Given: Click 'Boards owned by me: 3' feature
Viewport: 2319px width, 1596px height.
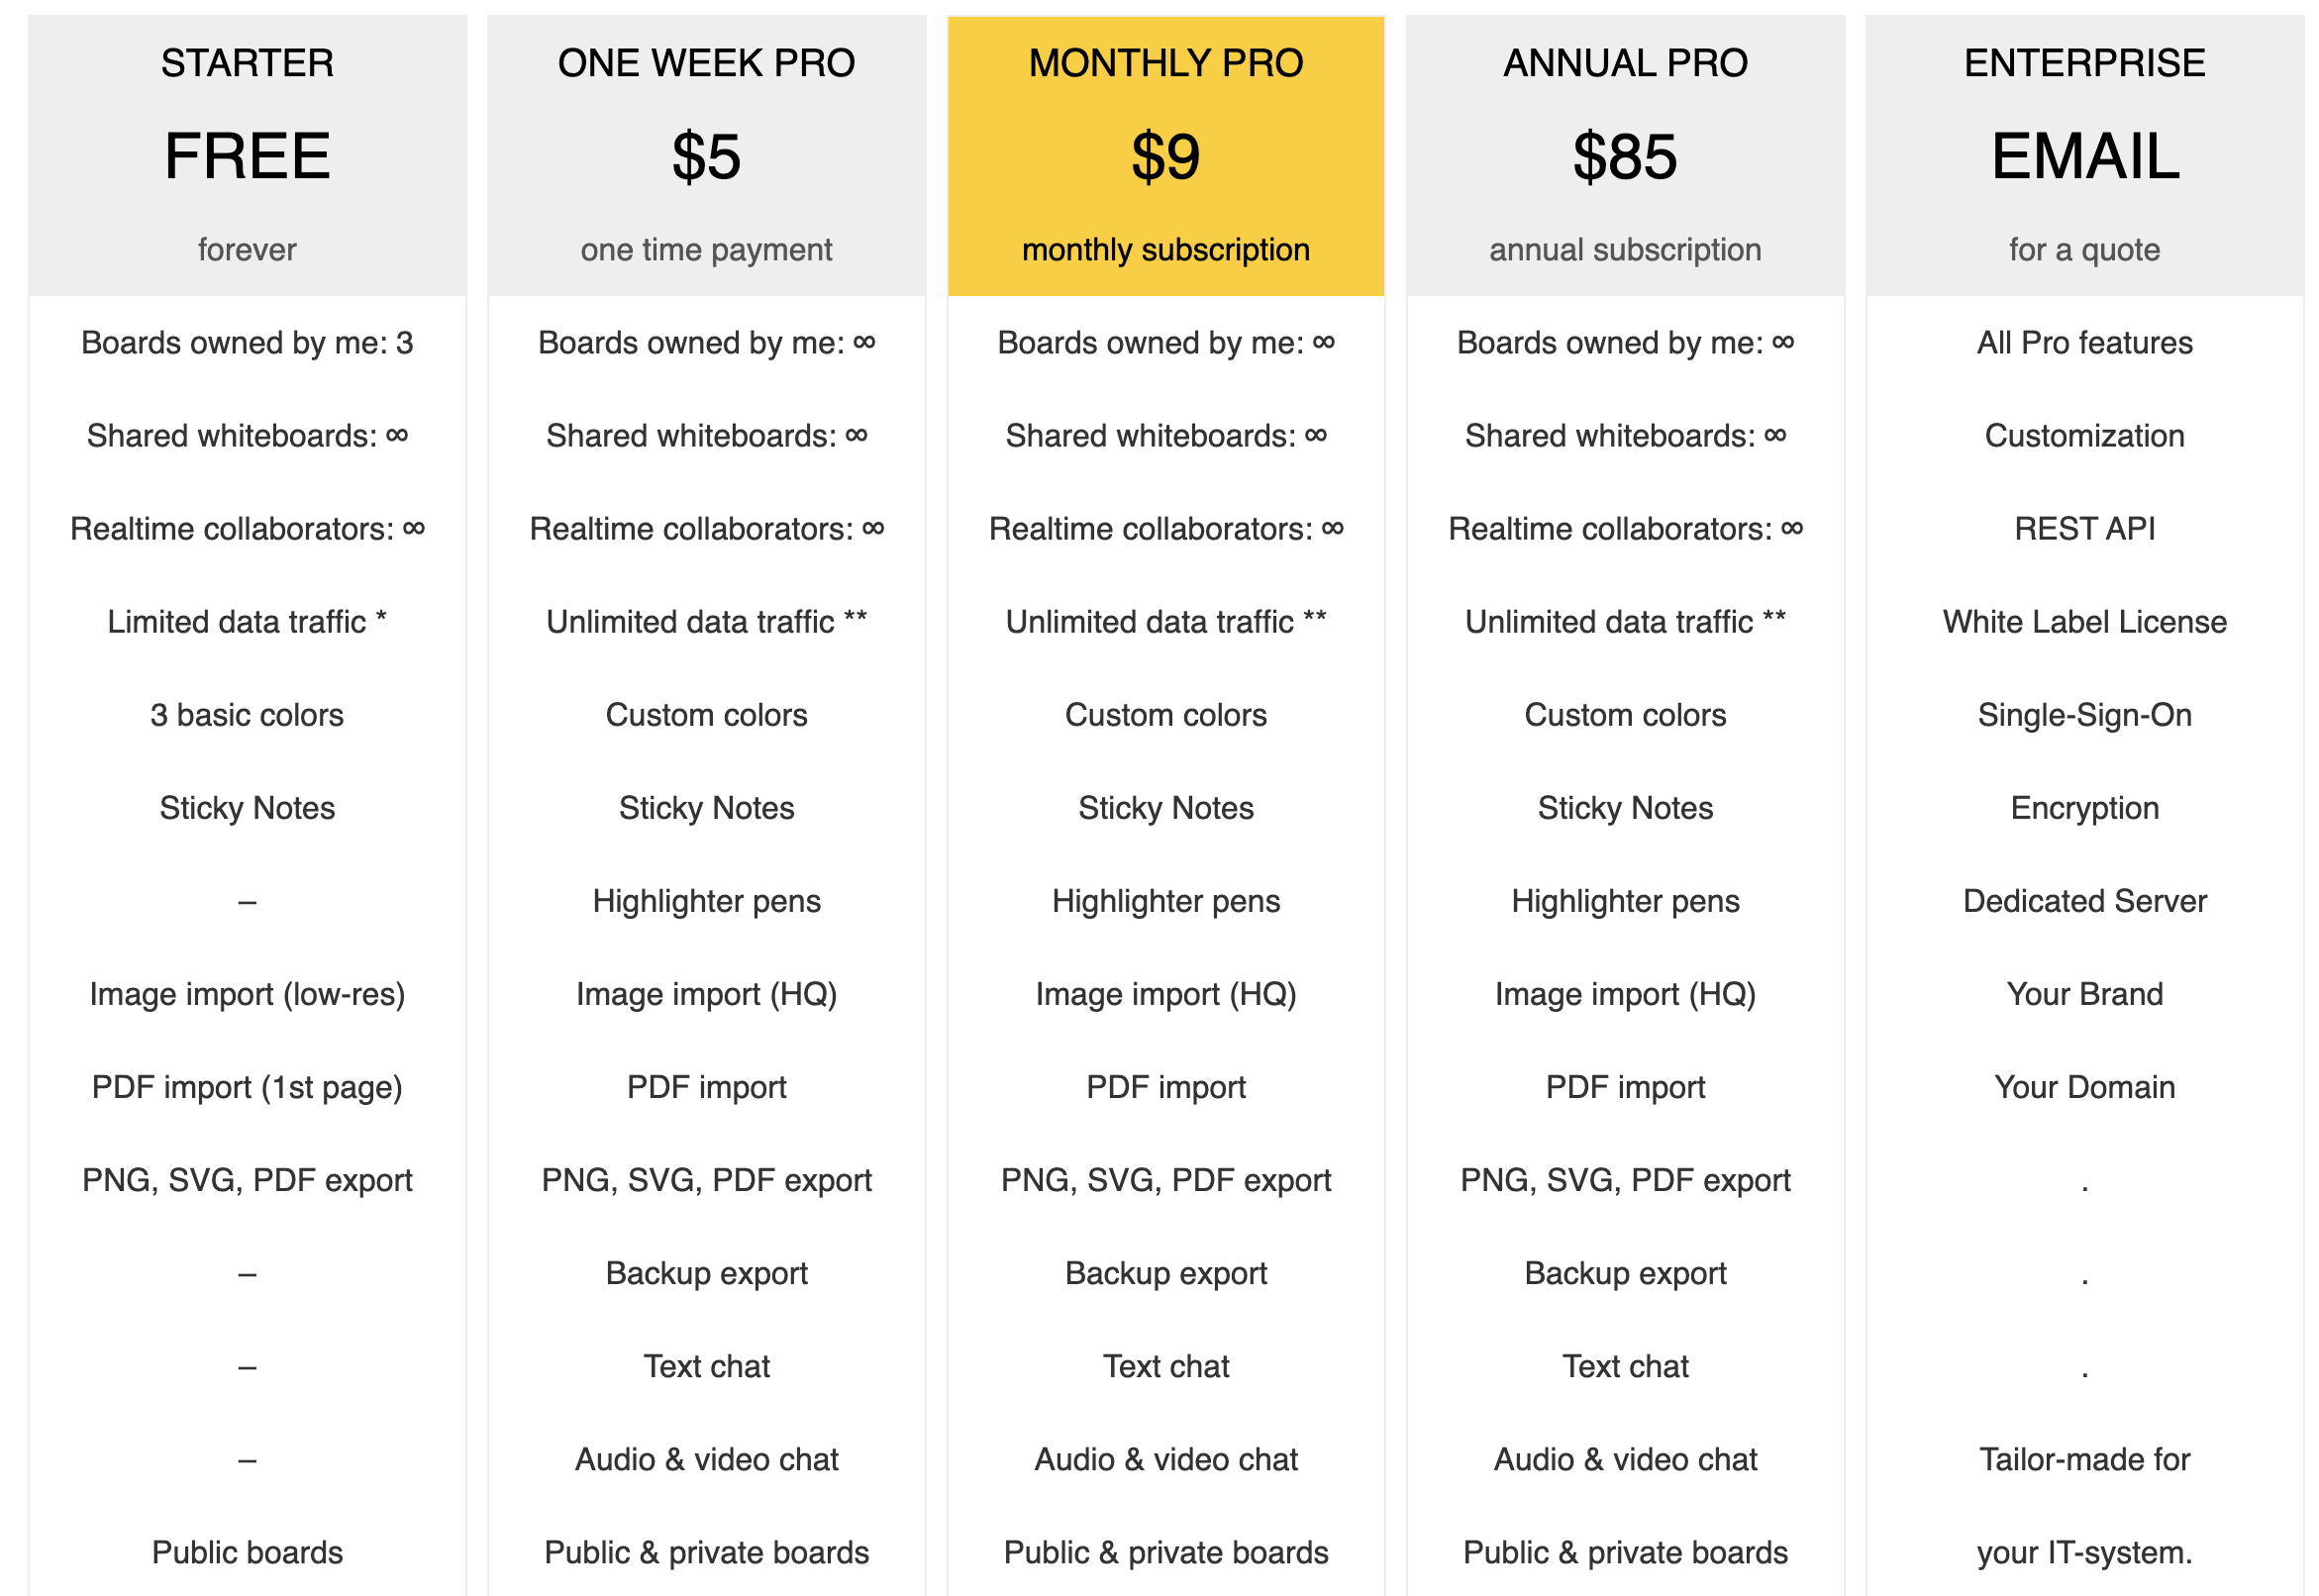Looking at the screenshot, I should [x=248, y=343].
